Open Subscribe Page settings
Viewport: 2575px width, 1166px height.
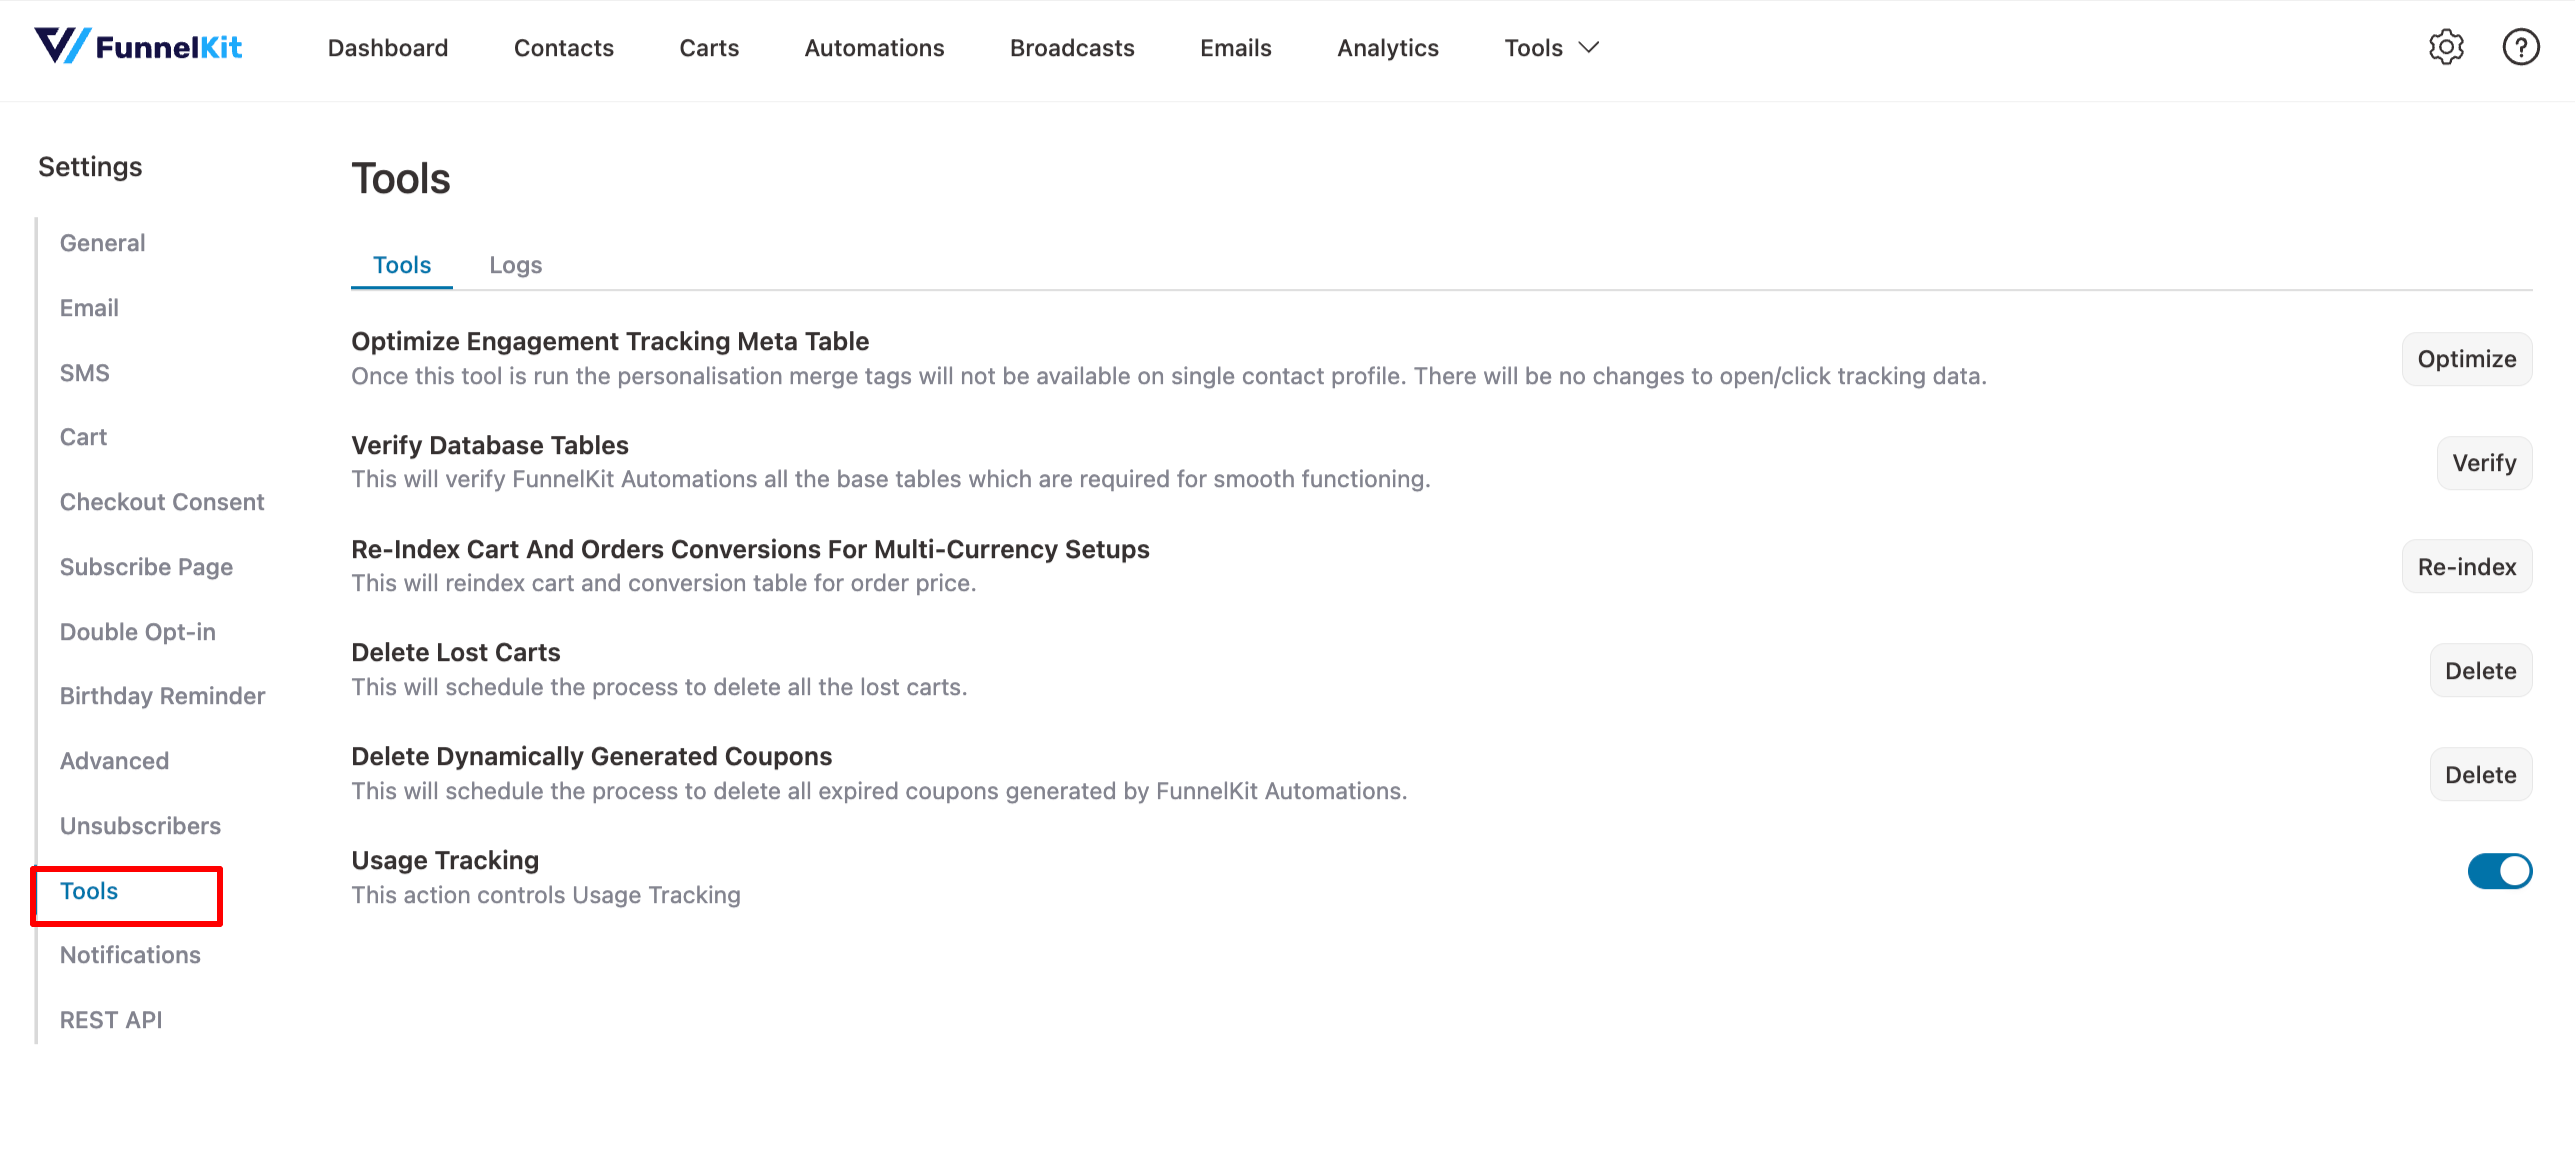click(146, 567)
